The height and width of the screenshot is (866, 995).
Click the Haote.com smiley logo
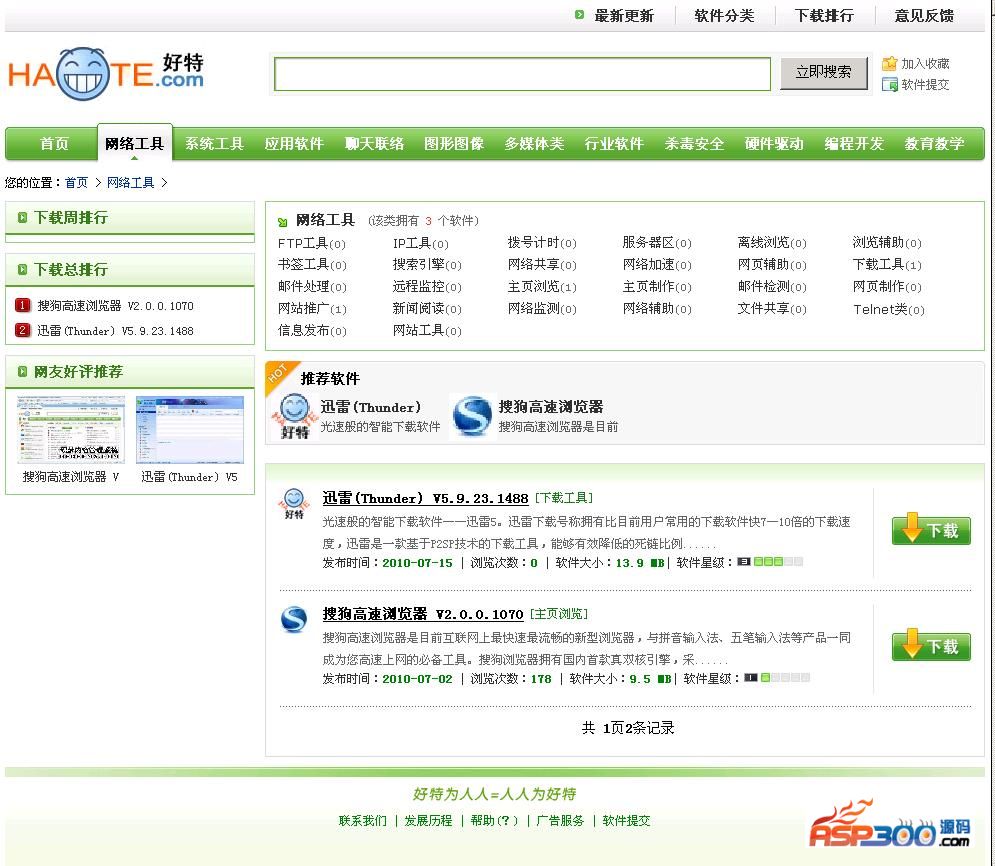[x=106, y=74]
